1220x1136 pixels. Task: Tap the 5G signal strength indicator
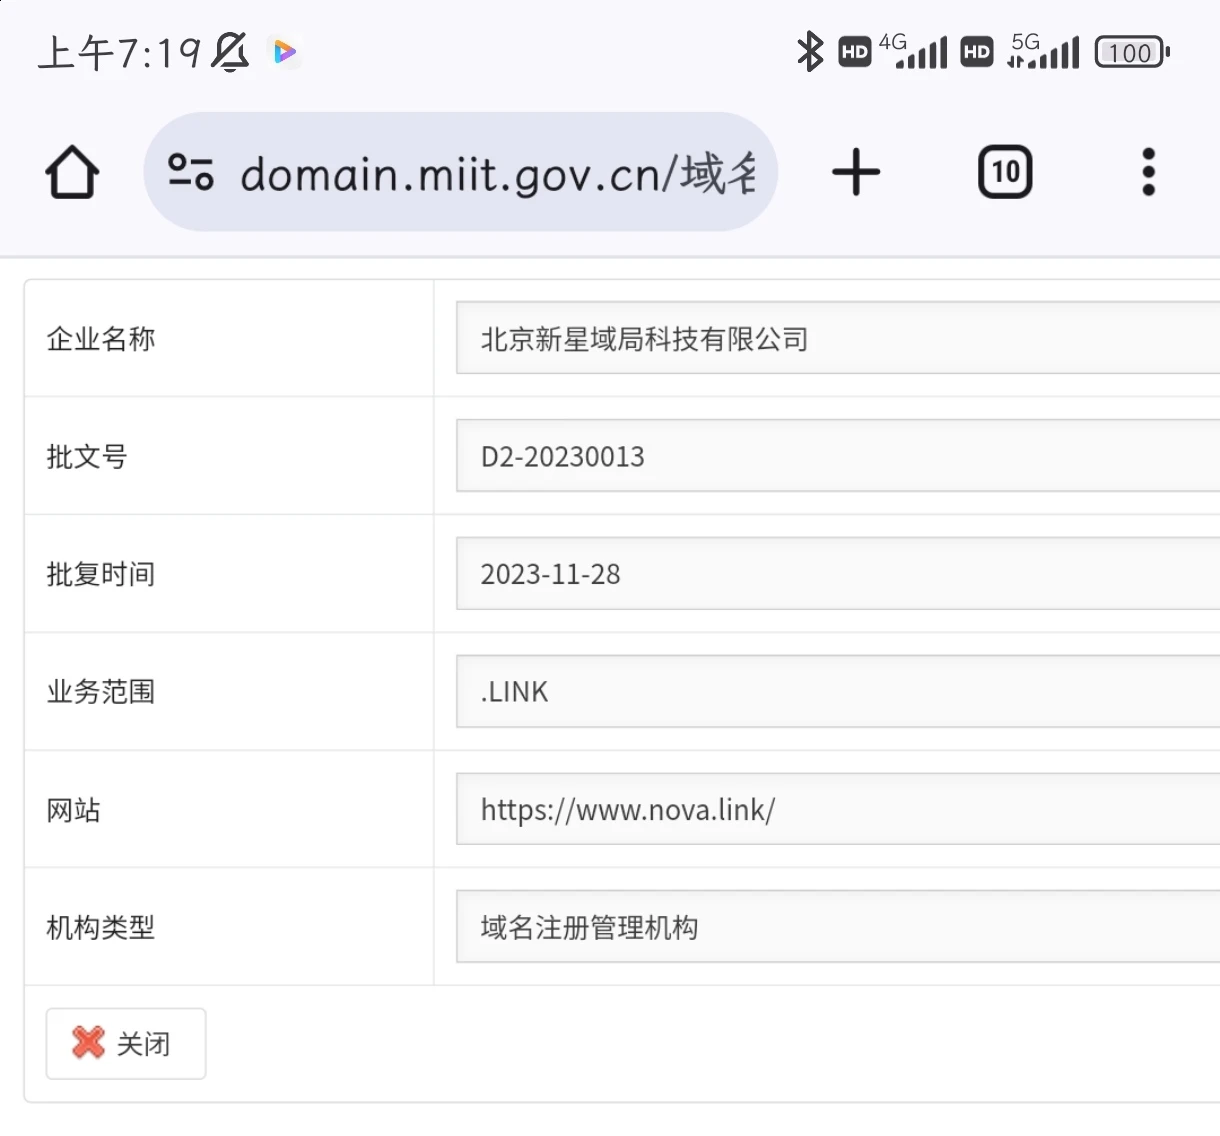point(1044,52)
